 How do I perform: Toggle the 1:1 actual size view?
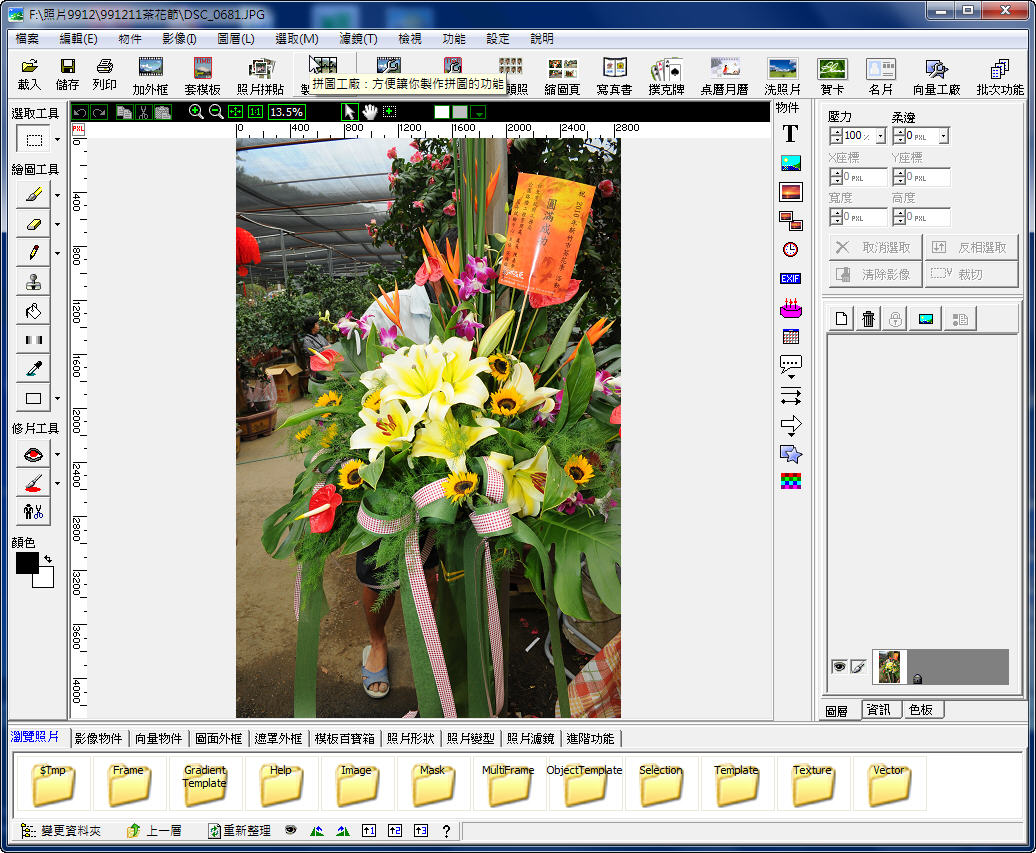[255, 112]
